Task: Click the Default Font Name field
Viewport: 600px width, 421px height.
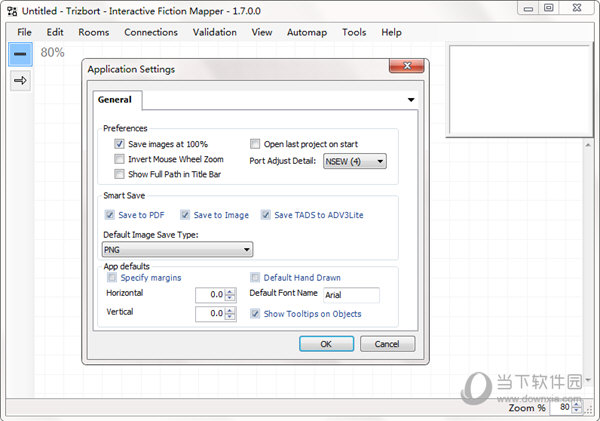Action: [351, 295]
